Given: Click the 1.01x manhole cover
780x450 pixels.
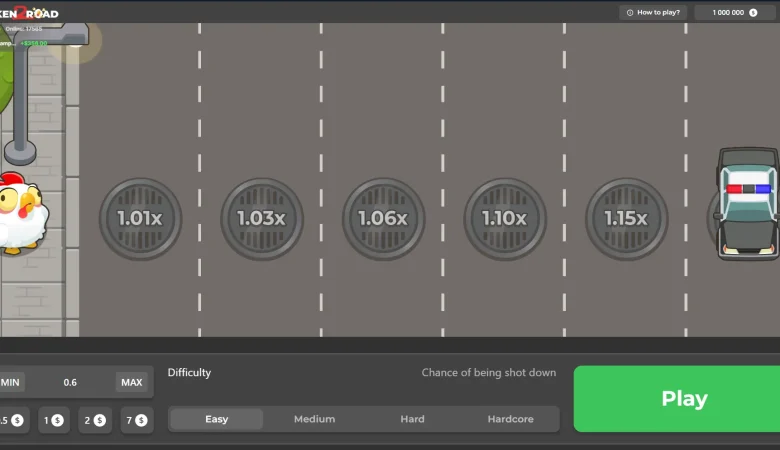Looking at the screenshot, I should (x=140, y=218).
